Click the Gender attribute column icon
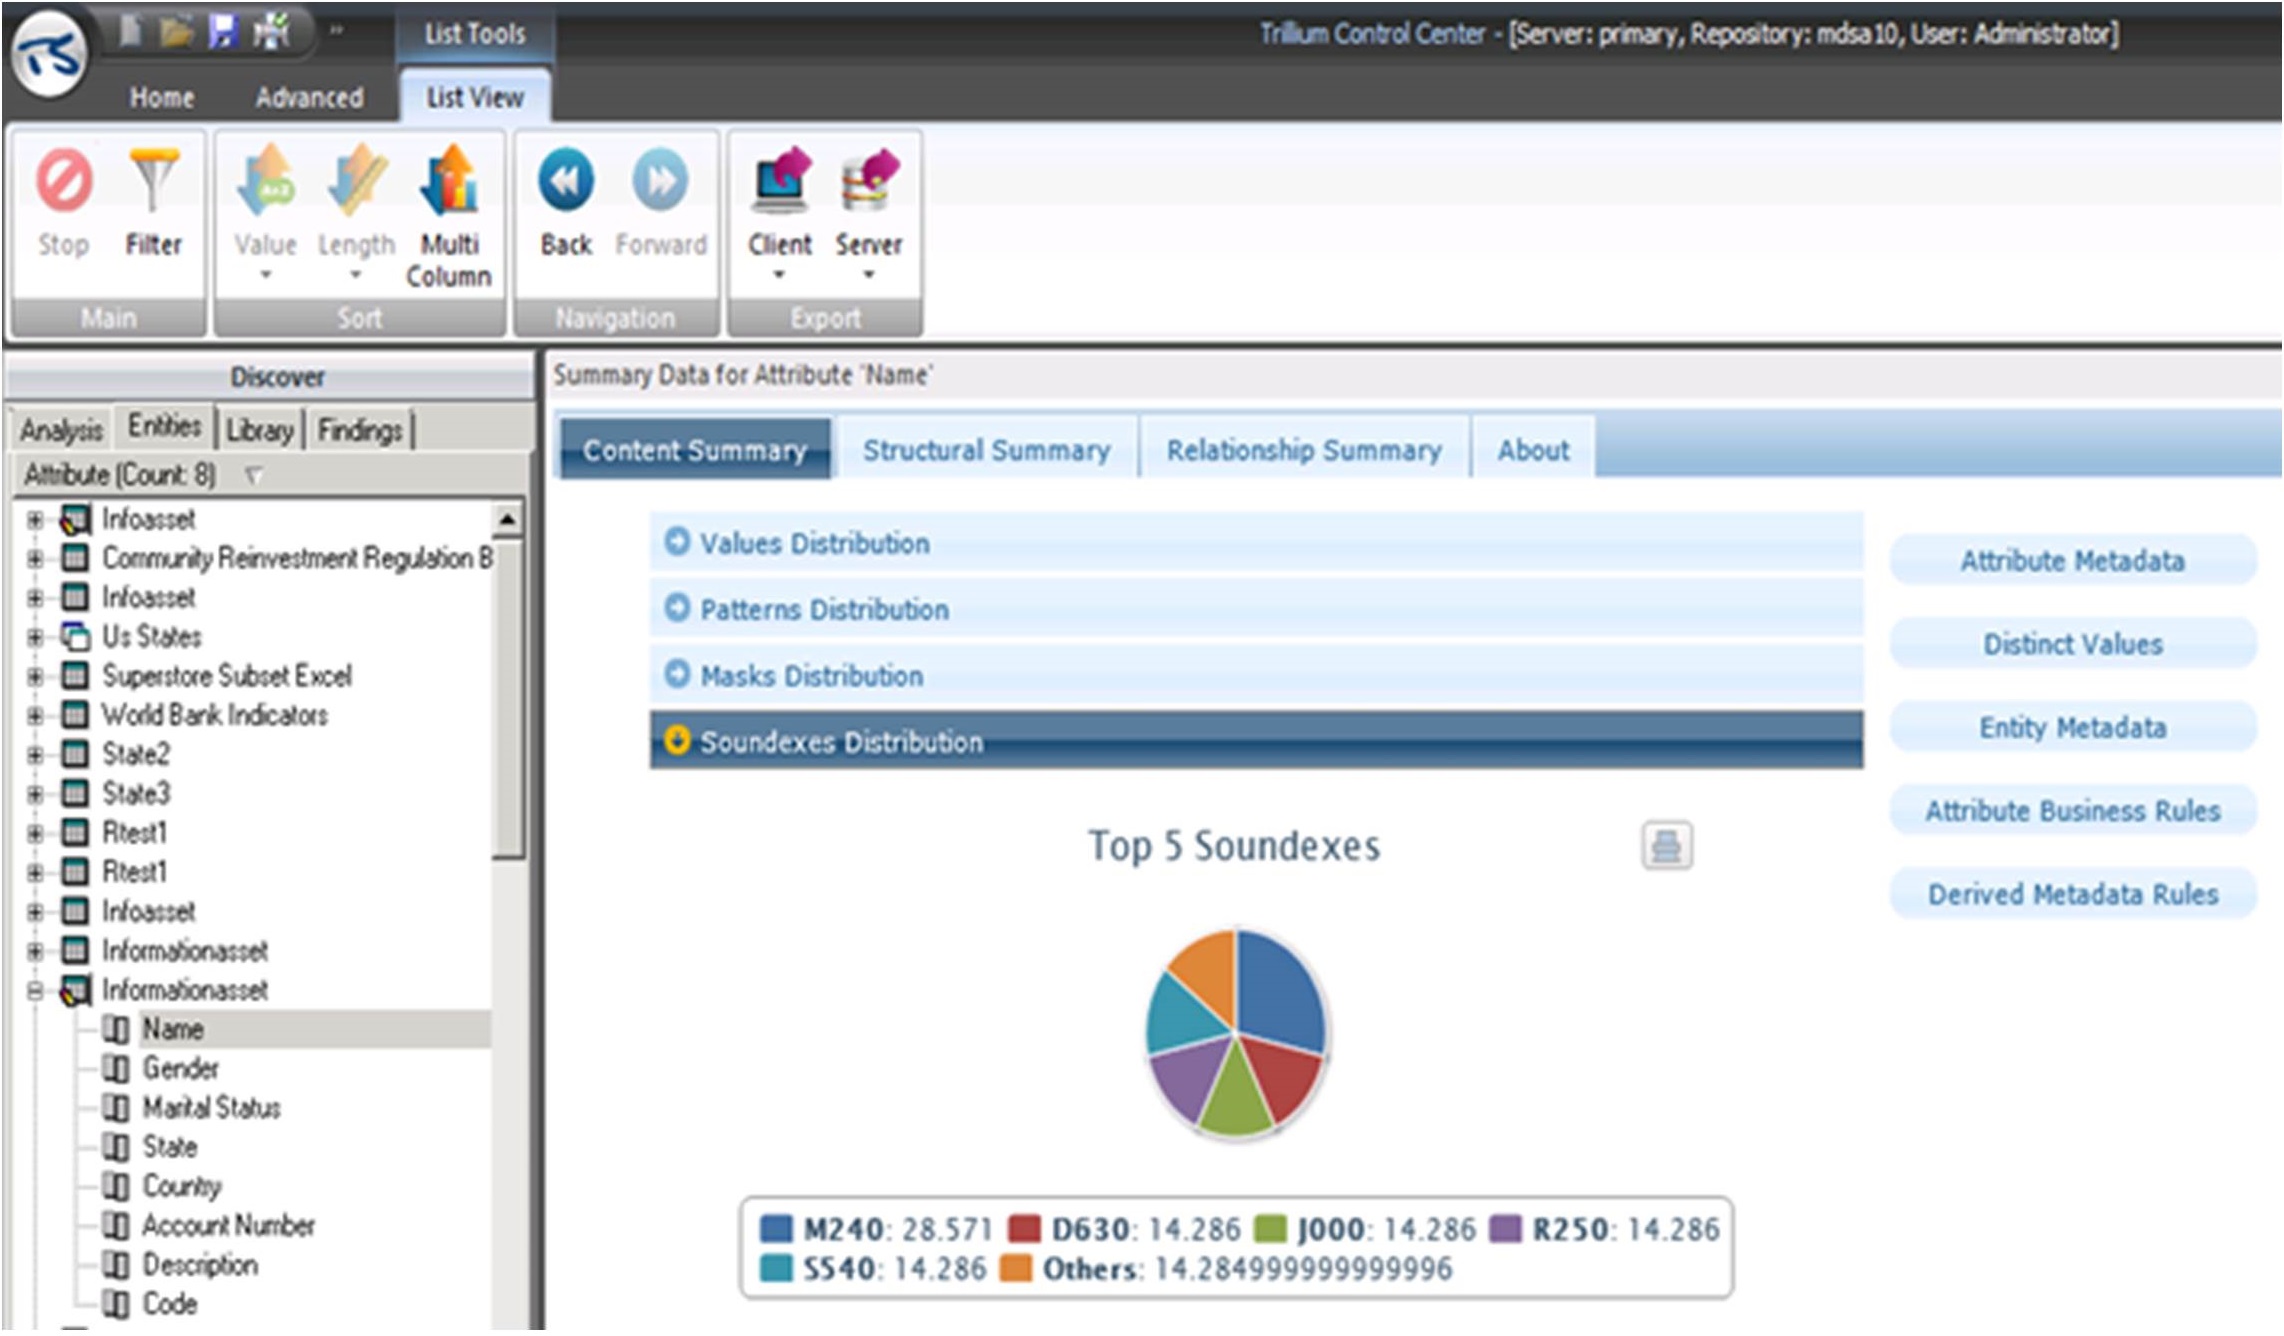 click(116, 1068)
